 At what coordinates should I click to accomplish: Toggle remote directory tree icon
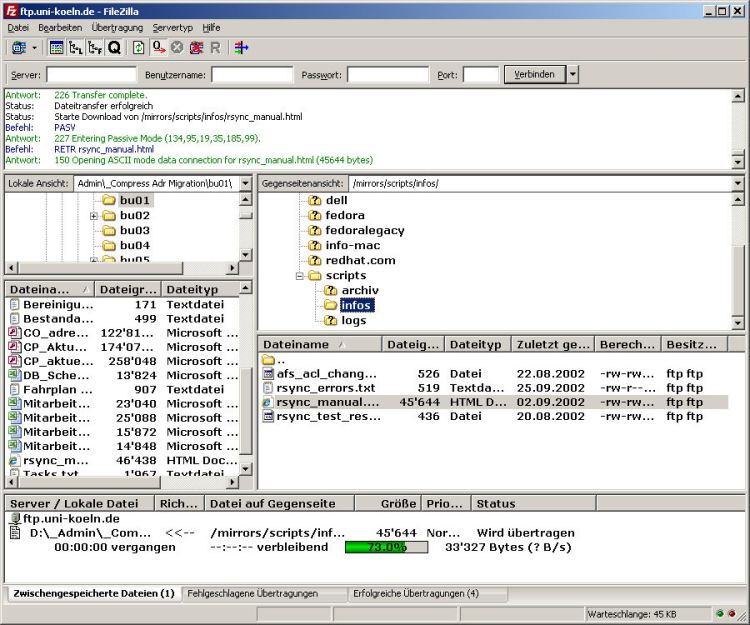pos(95,48)
